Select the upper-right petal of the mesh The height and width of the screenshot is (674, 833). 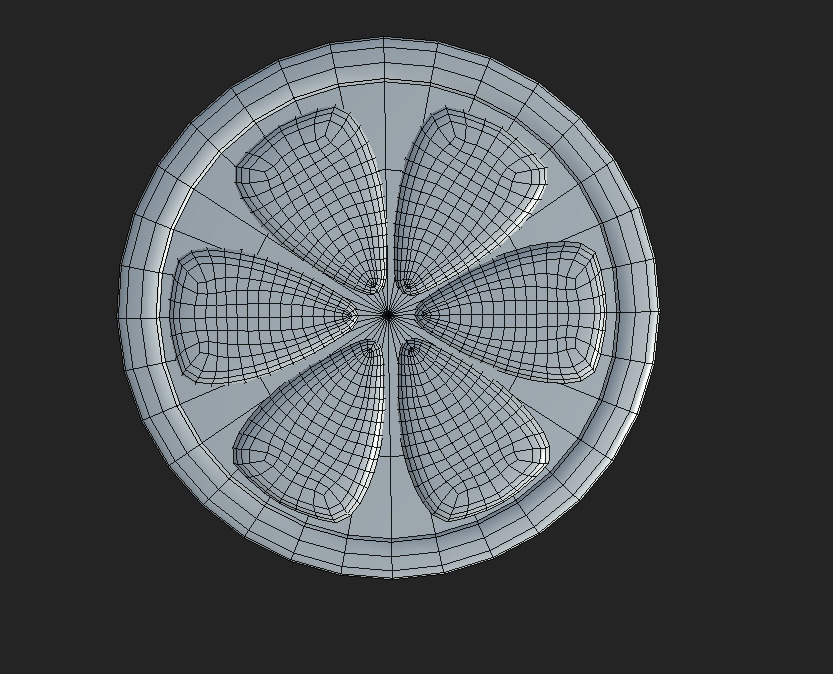471,201
